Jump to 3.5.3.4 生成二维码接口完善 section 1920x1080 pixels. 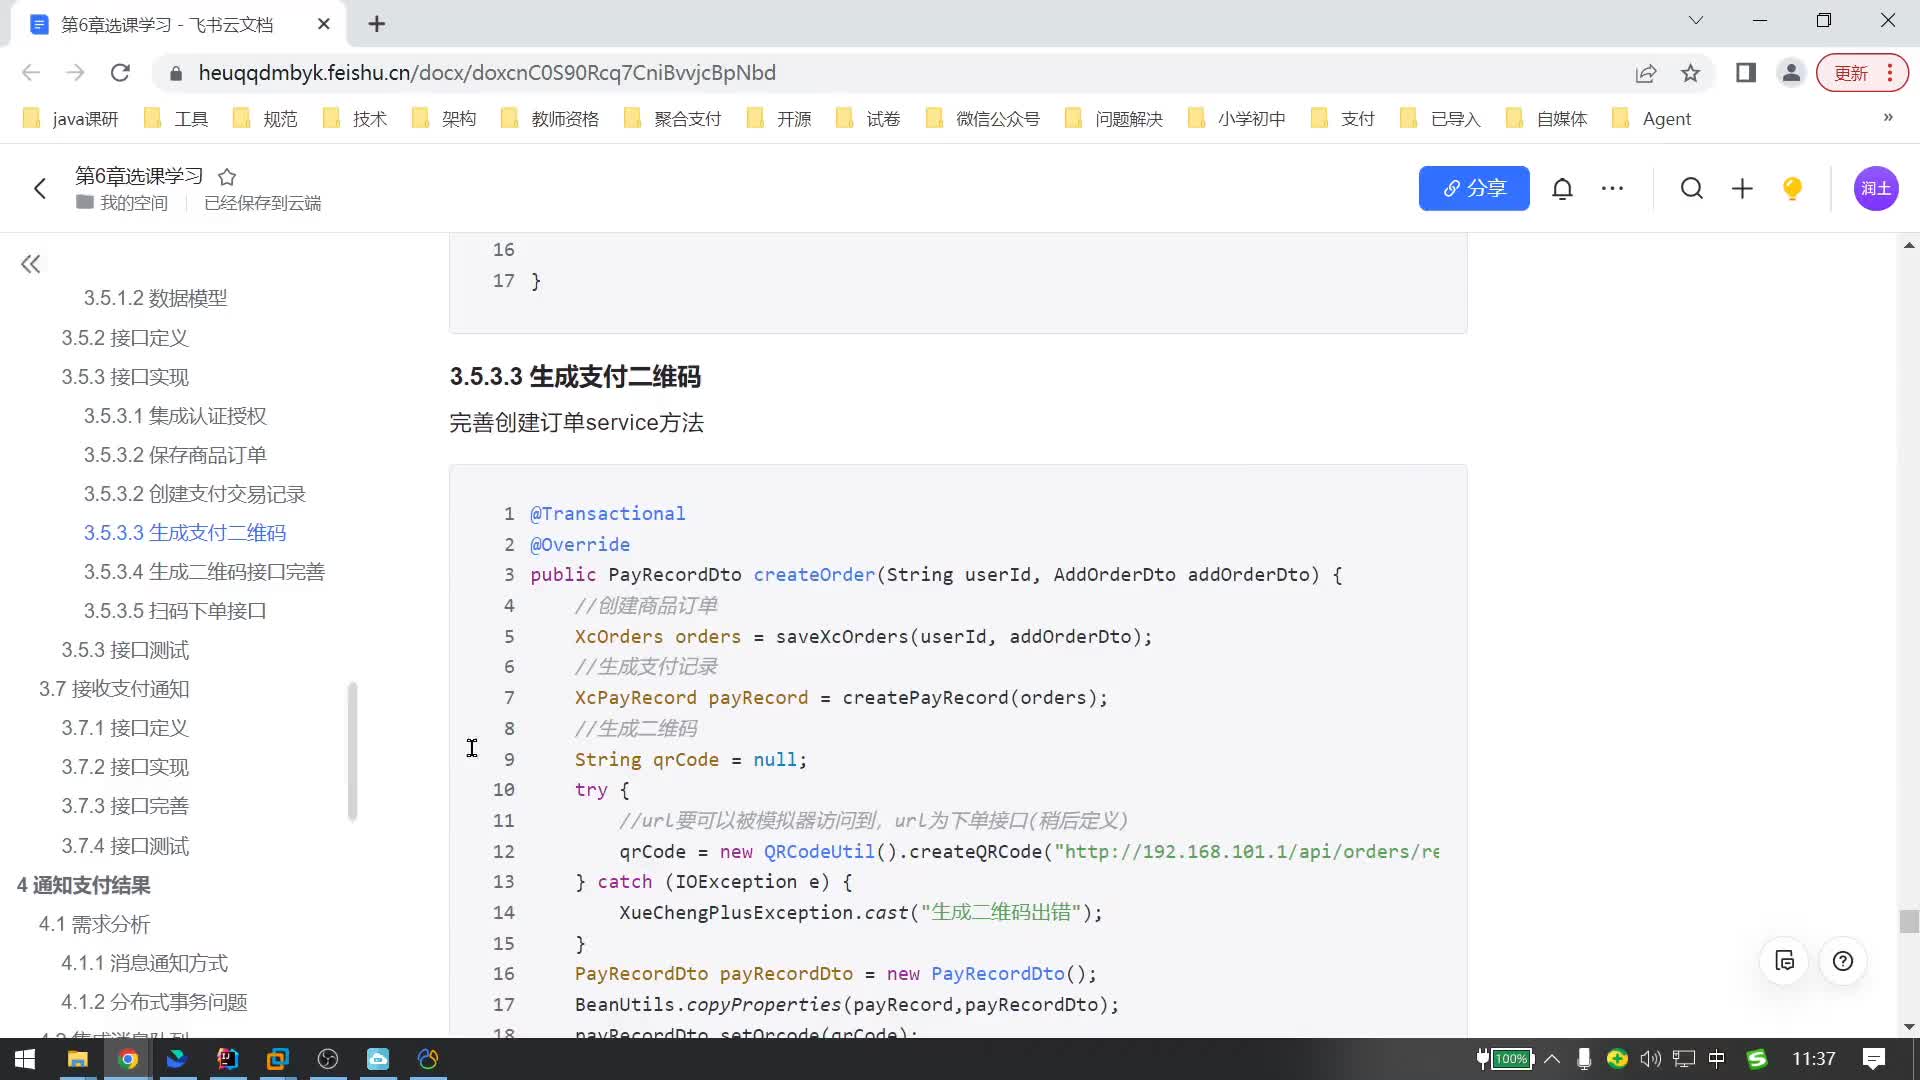[204, 572]
